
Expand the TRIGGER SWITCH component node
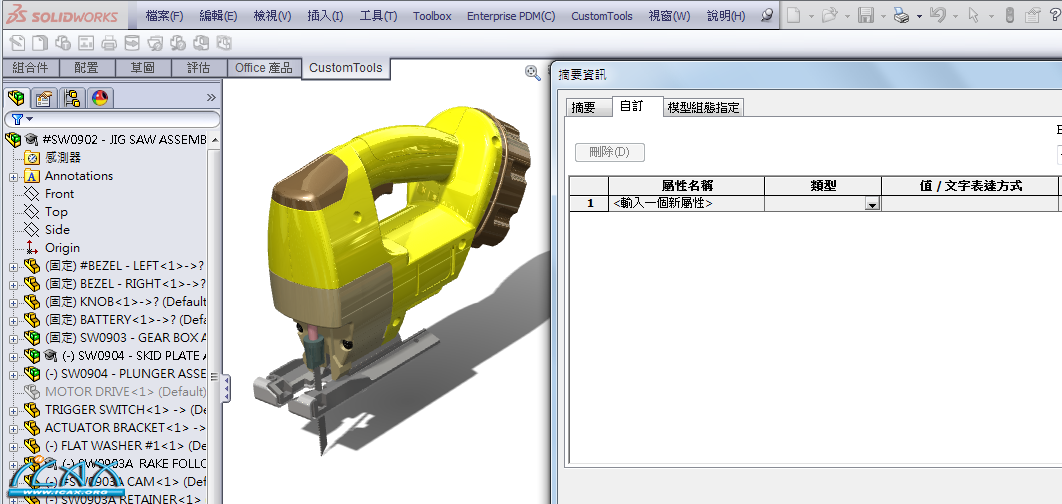pyautogui.click(x=13, y=411)
